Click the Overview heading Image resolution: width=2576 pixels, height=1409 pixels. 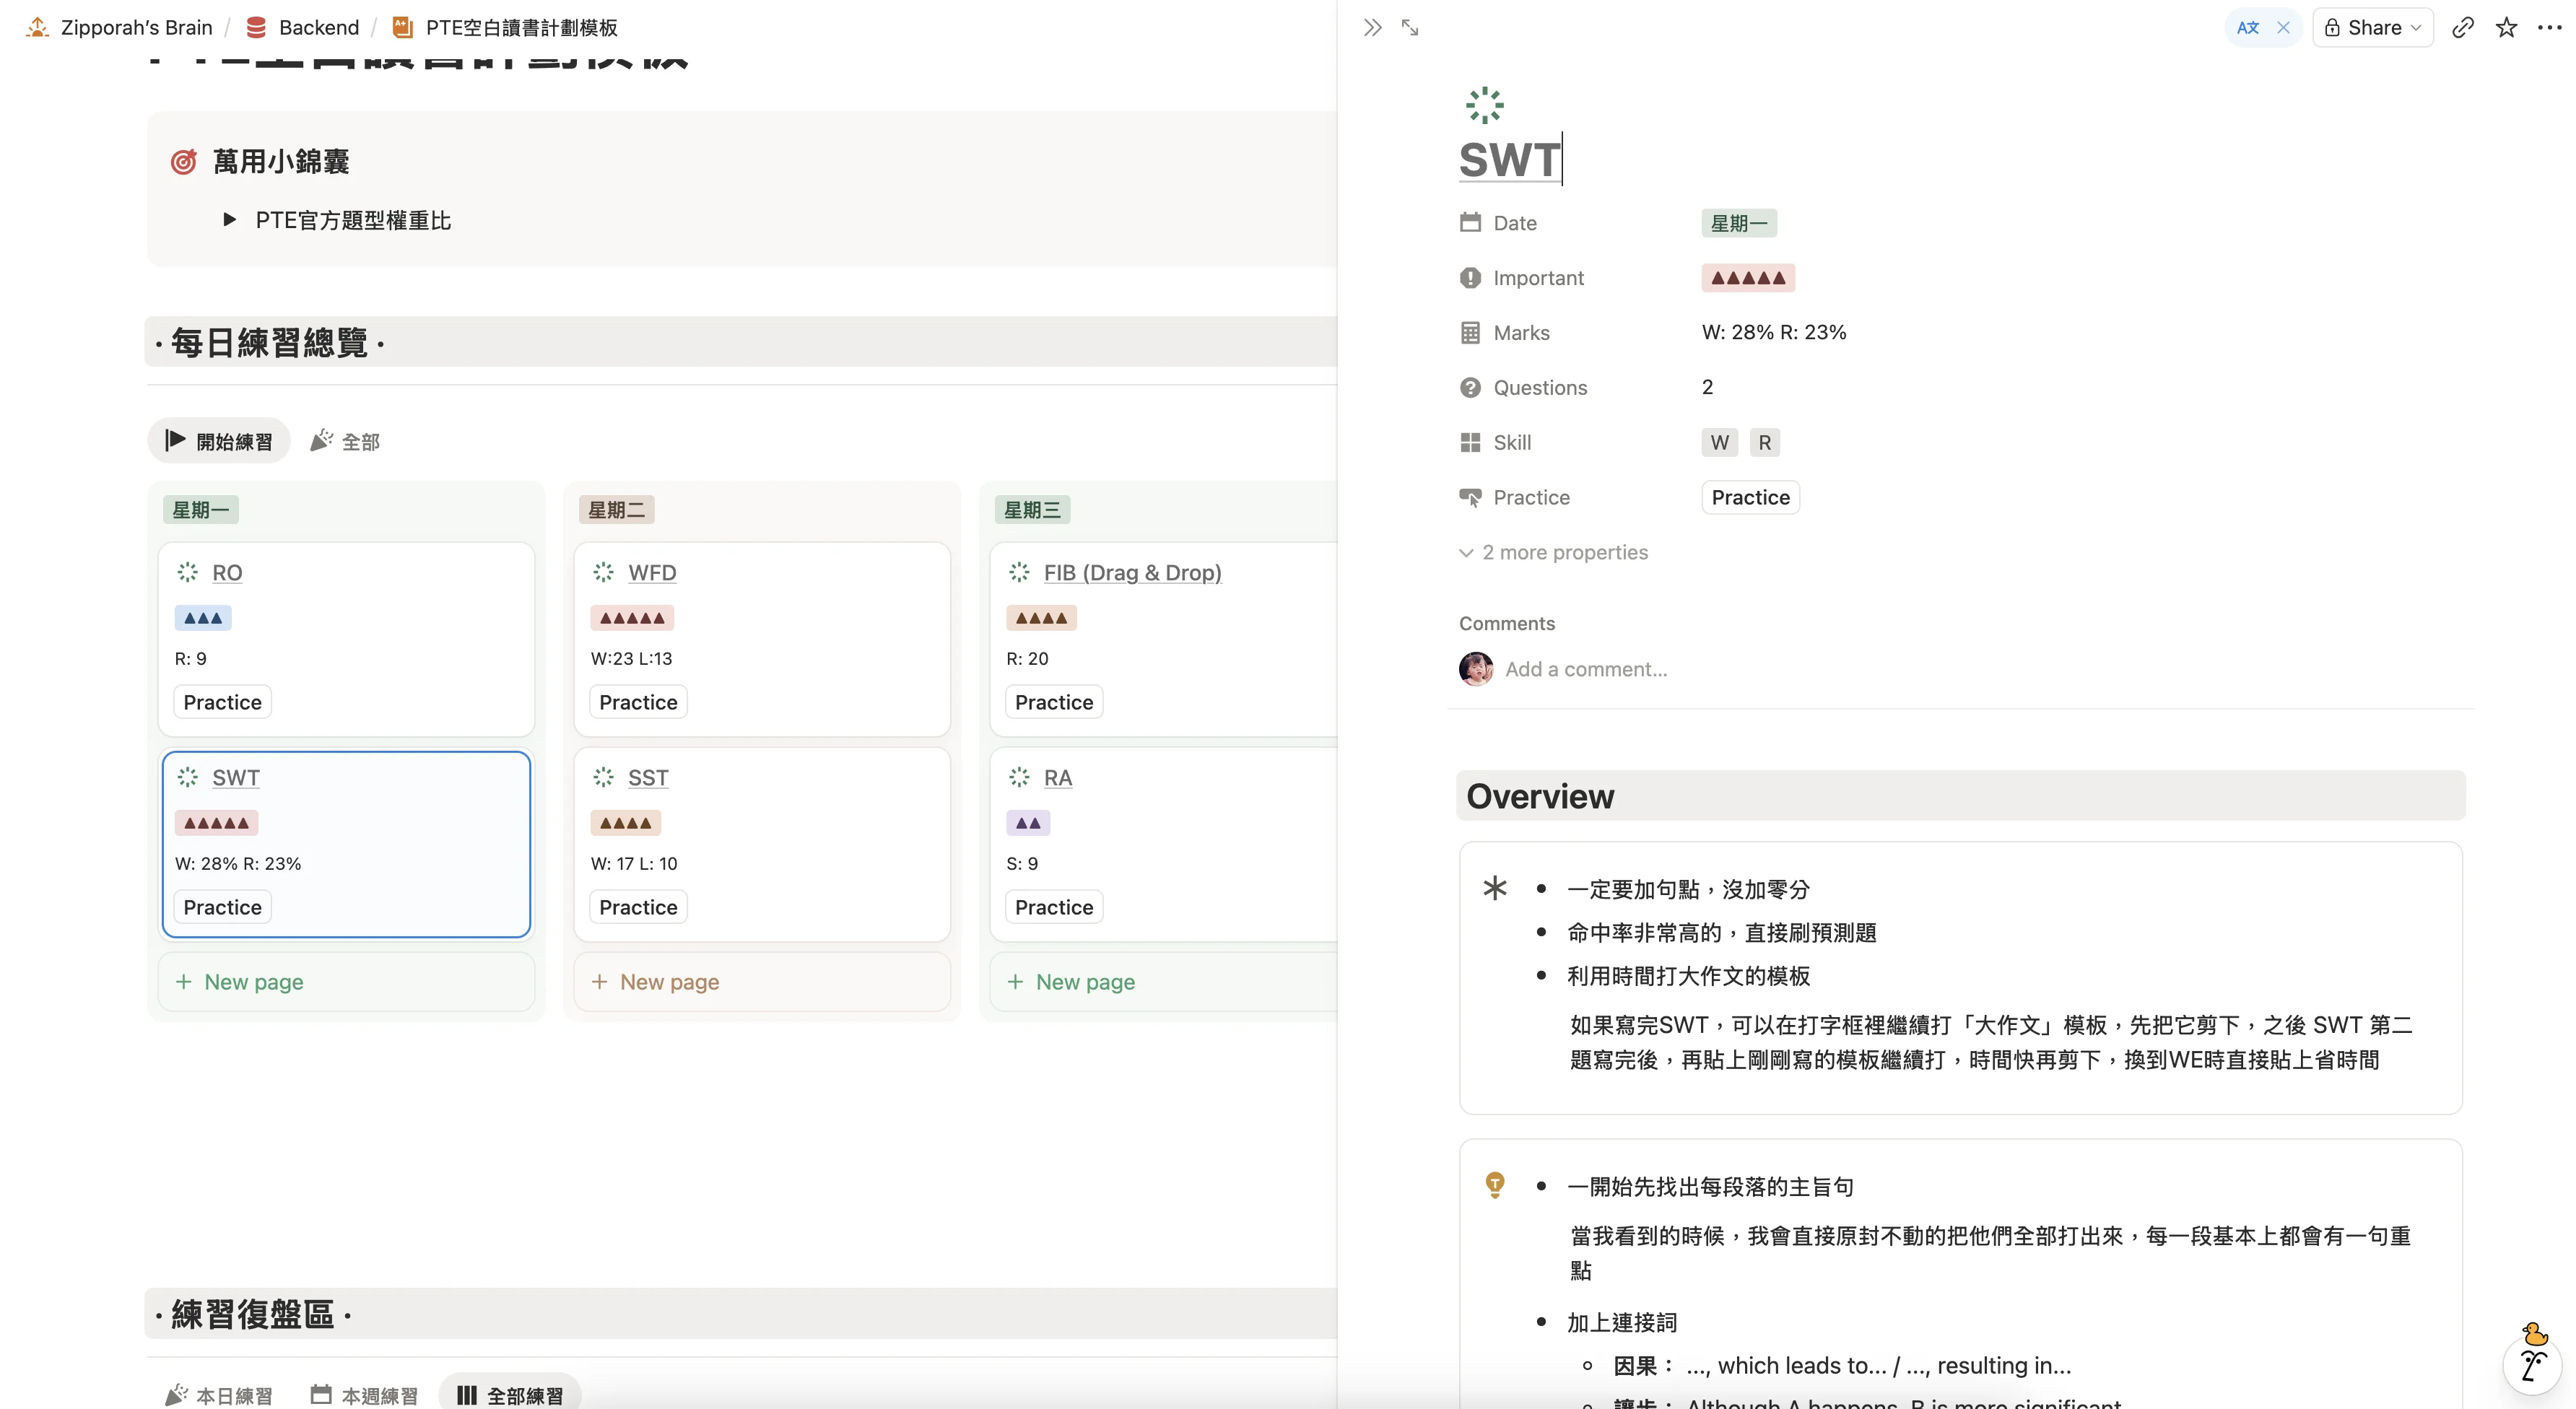pyautogui.click(x=1540, y=797)
